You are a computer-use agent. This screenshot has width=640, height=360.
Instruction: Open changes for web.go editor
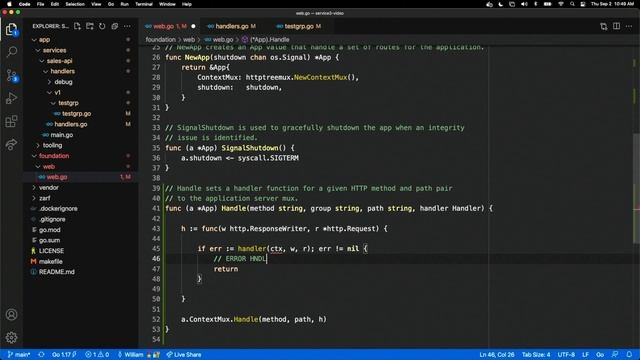(604, 27)
